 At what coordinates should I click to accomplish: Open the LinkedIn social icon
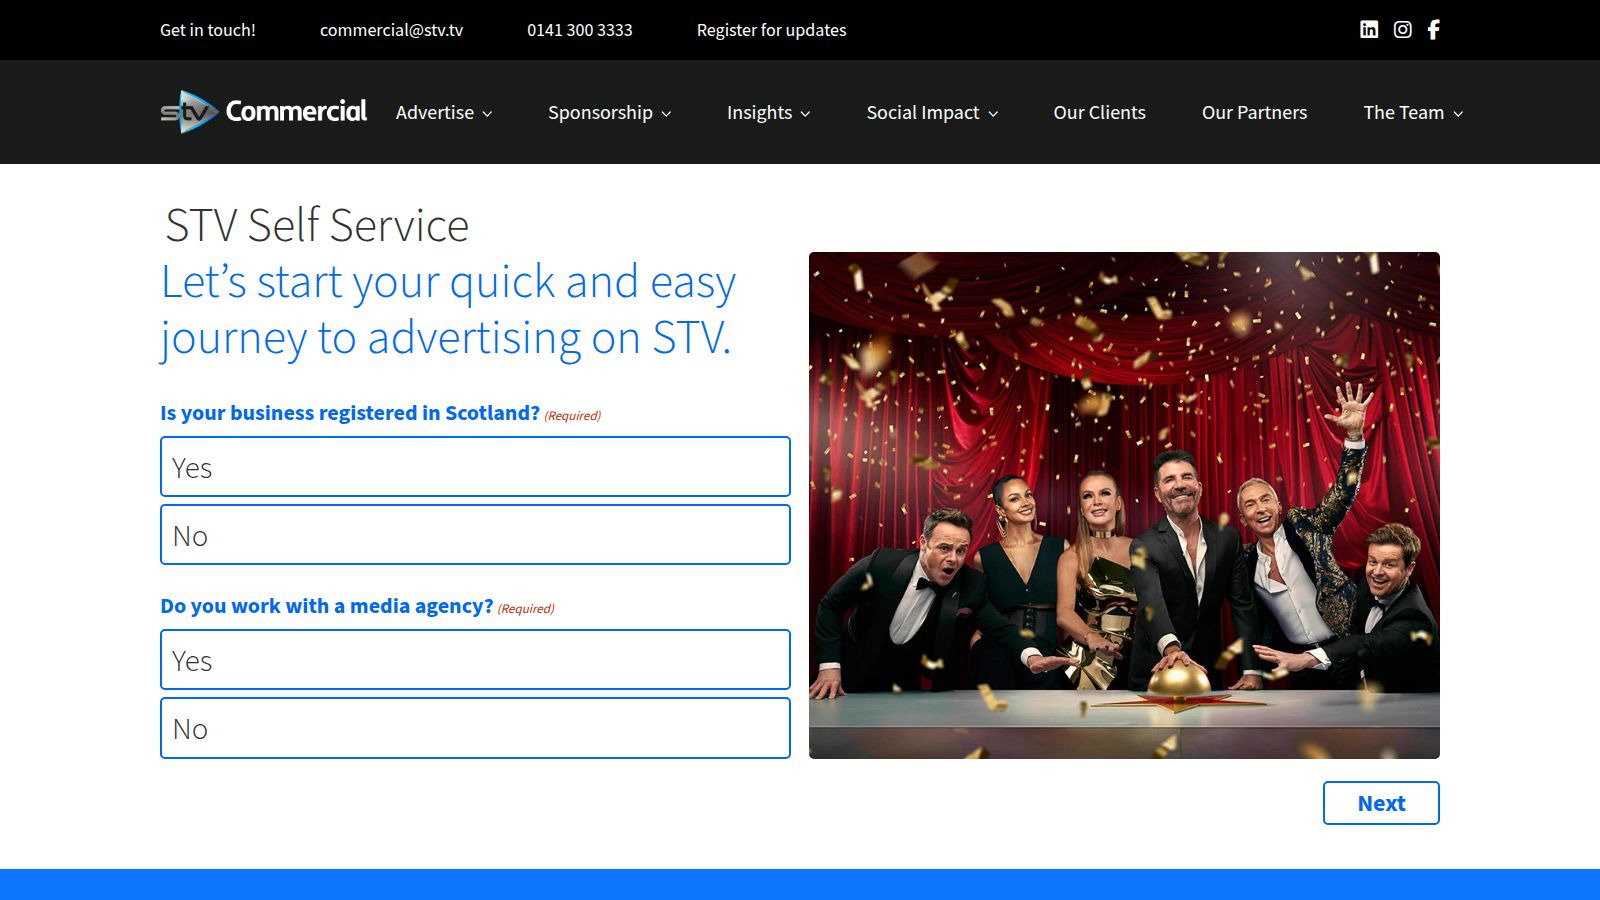click(1369, 30)
